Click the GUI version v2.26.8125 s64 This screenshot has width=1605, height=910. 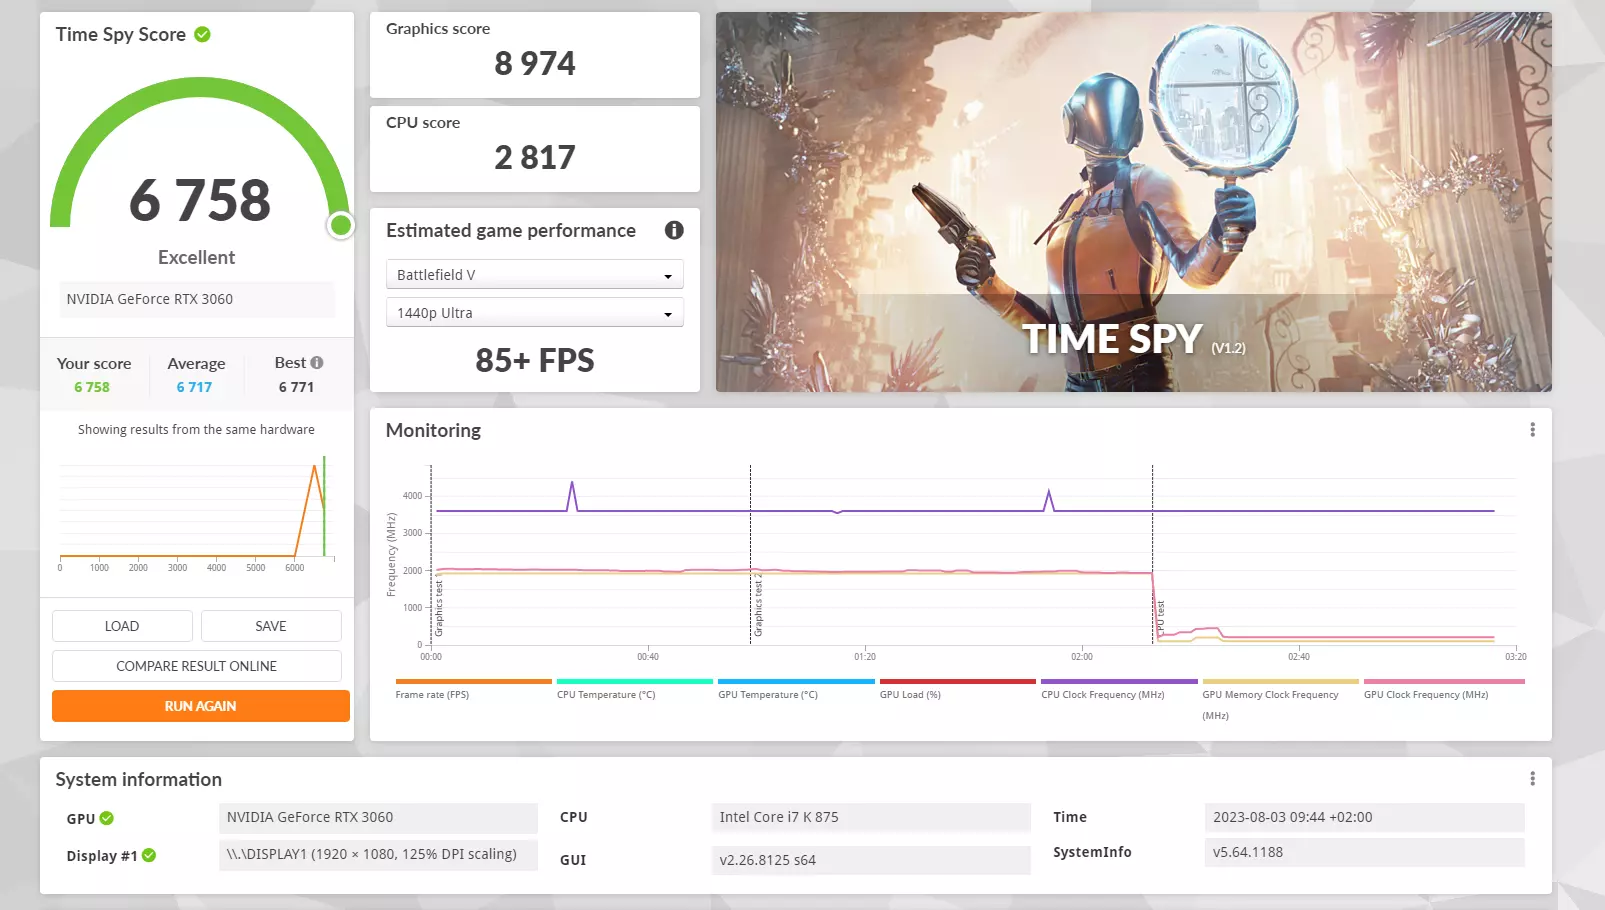coord(871,860)
